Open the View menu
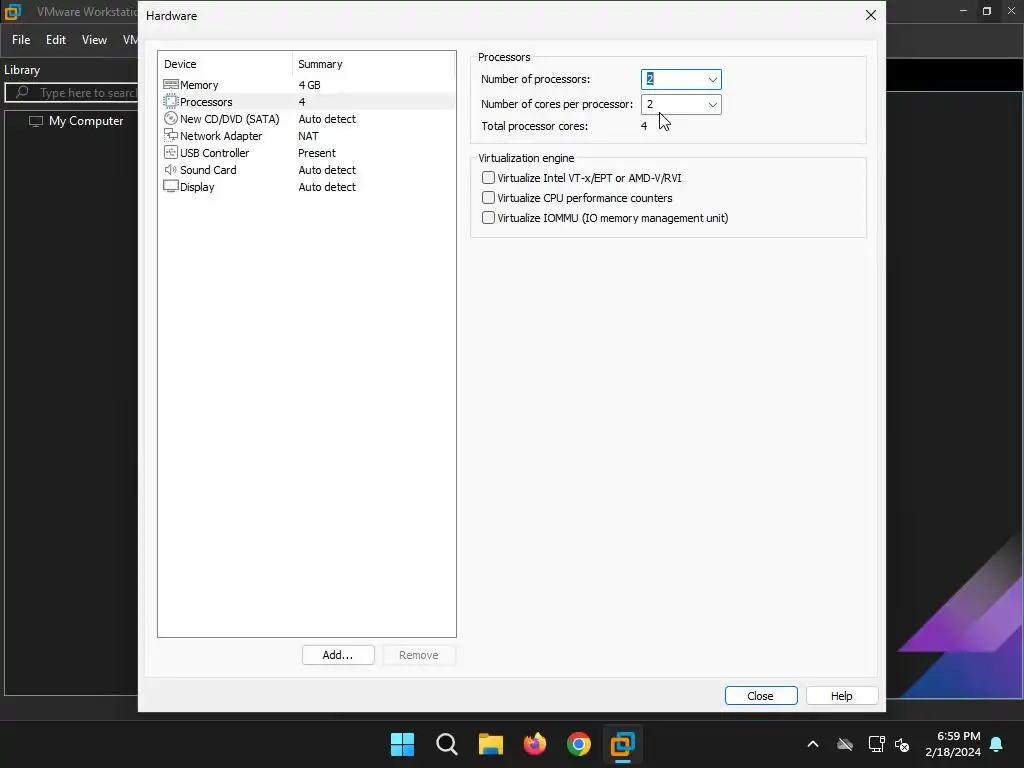1024x768 pixels. (x=94, y=40)
